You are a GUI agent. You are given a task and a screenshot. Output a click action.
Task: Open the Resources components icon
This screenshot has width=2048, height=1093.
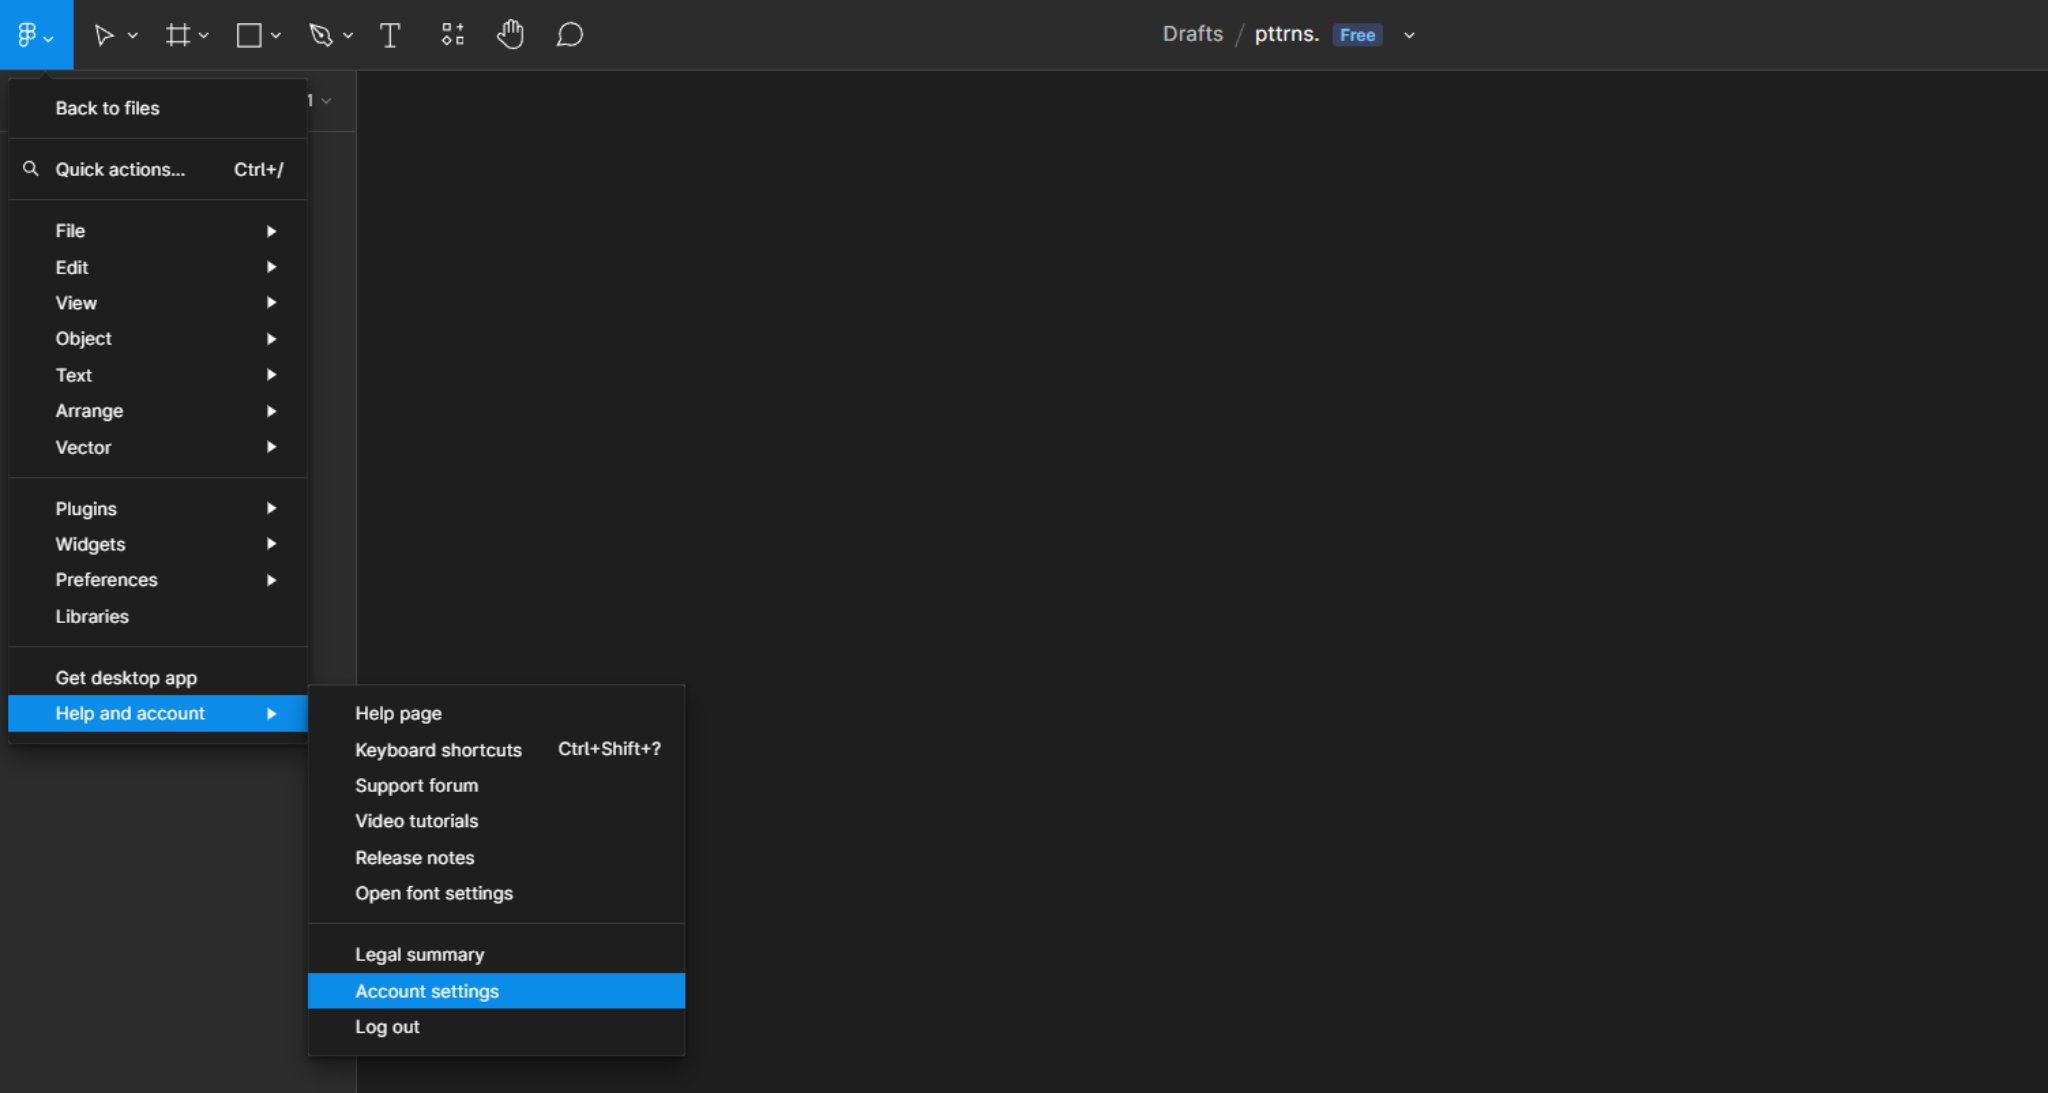click(453, 35)
